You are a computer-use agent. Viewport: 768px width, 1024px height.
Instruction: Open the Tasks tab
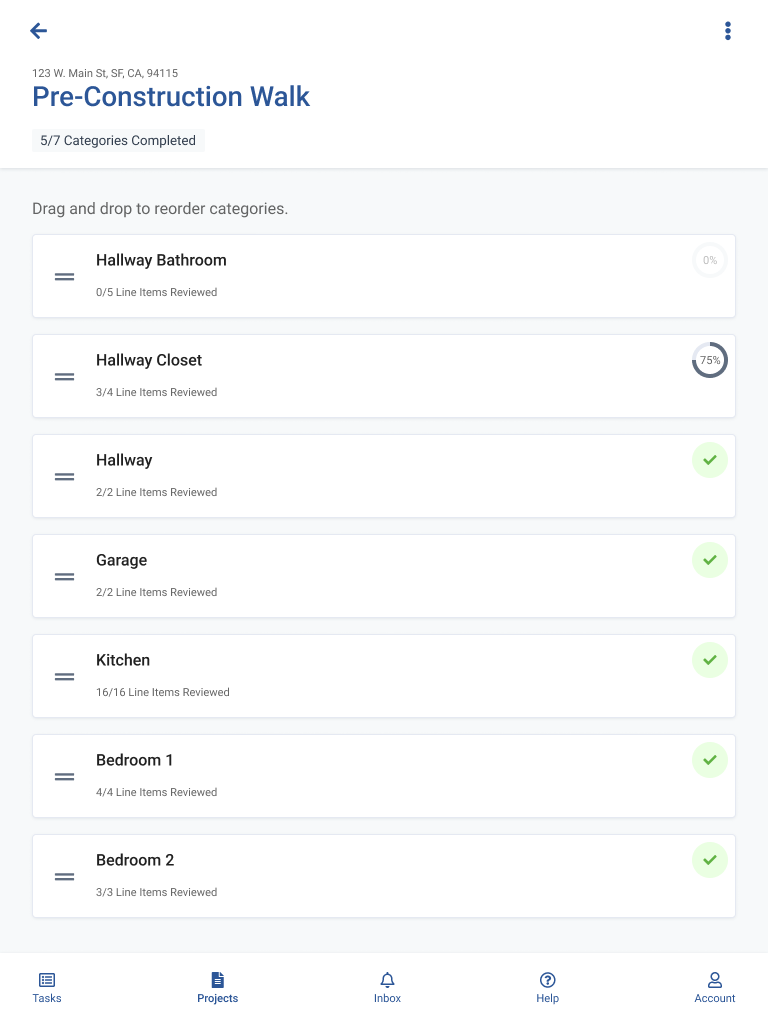(x=47, y=987)
